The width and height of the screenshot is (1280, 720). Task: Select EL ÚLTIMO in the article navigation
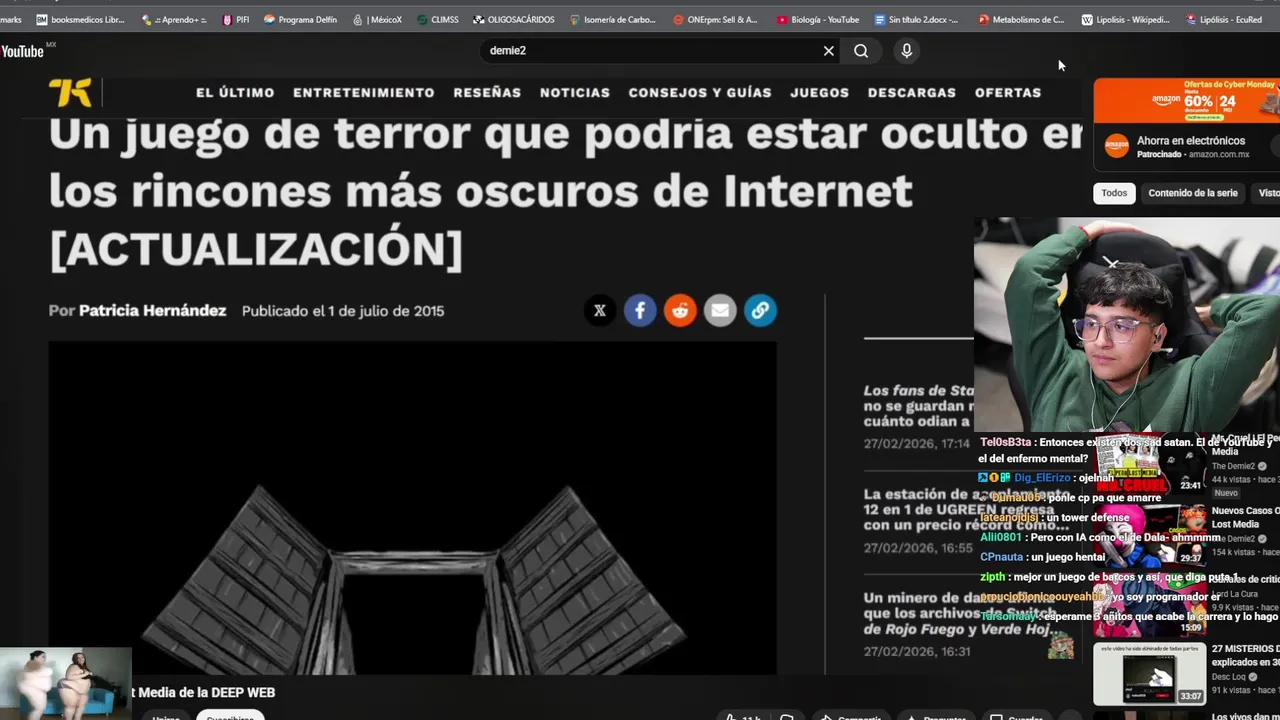[x=235, y=92]
